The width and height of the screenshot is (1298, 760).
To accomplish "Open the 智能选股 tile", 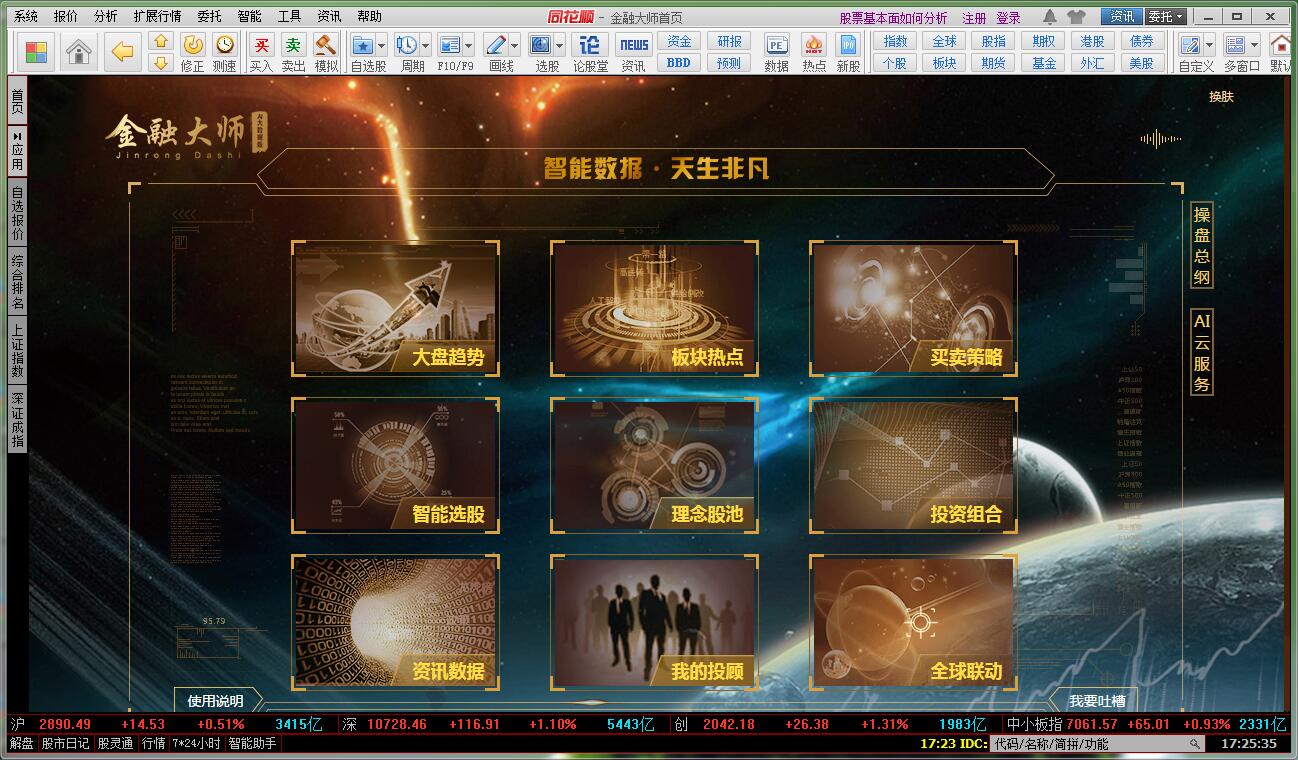I will 395,465.
